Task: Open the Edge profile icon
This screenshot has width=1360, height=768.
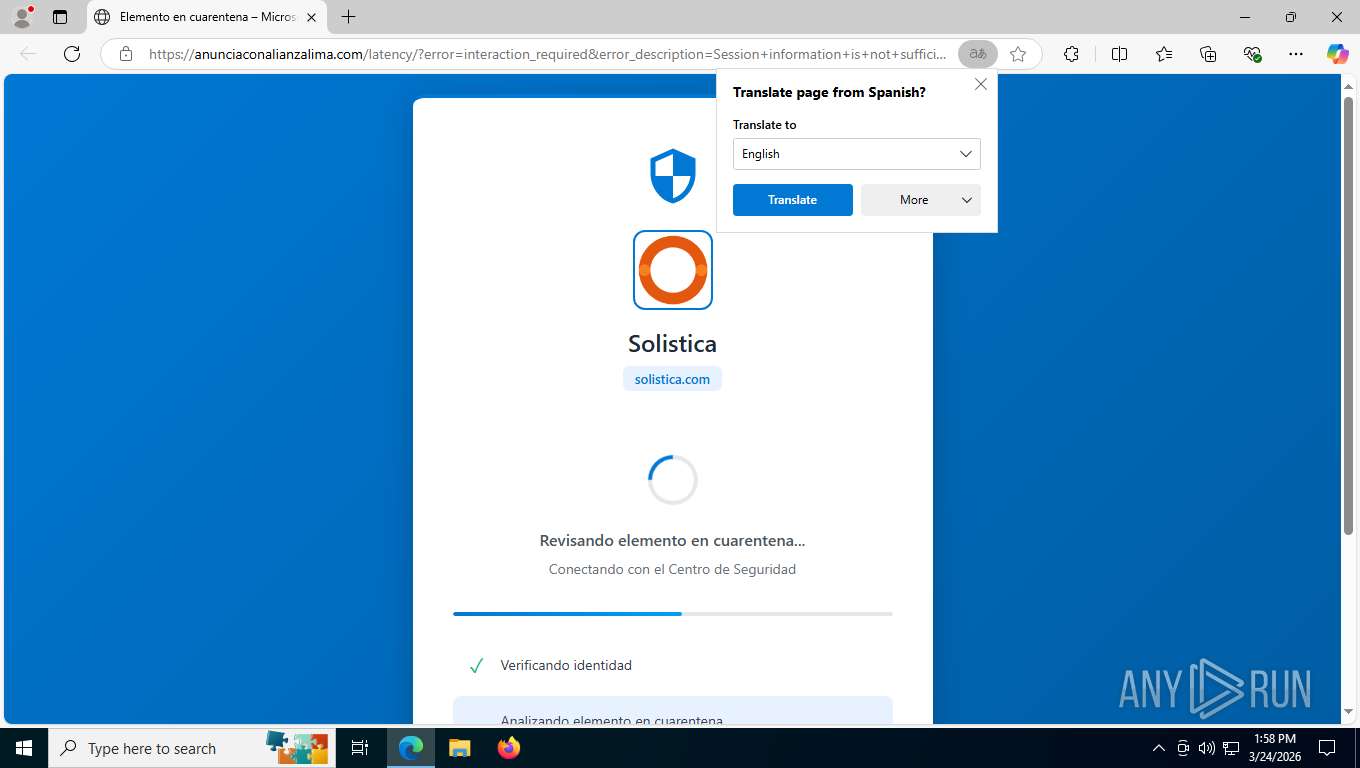Action: [x=21, y=17]
